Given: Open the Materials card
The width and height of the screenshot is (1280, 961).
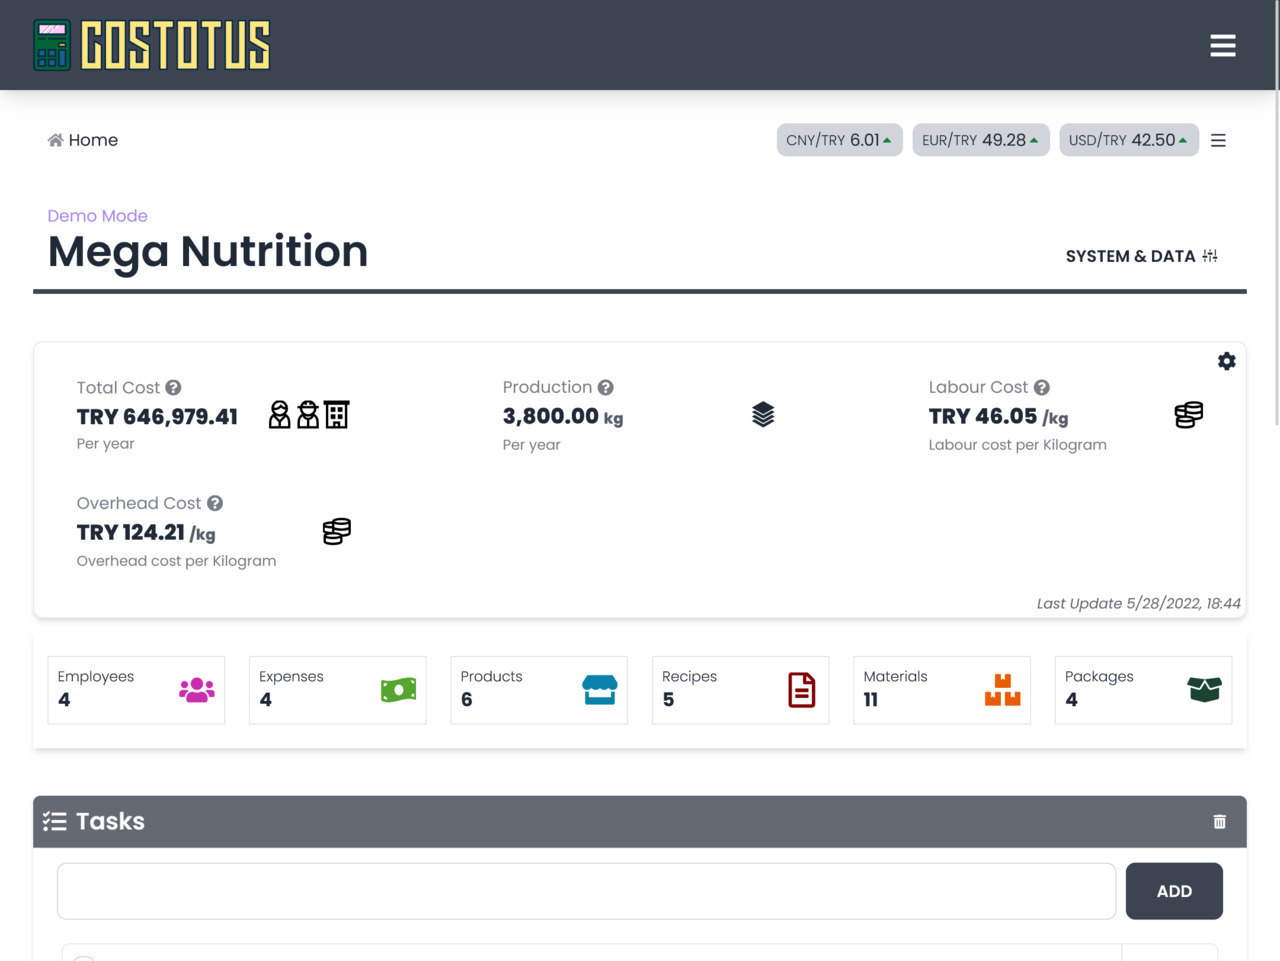Looking at the screenshot, I should [x=941, y=690].
